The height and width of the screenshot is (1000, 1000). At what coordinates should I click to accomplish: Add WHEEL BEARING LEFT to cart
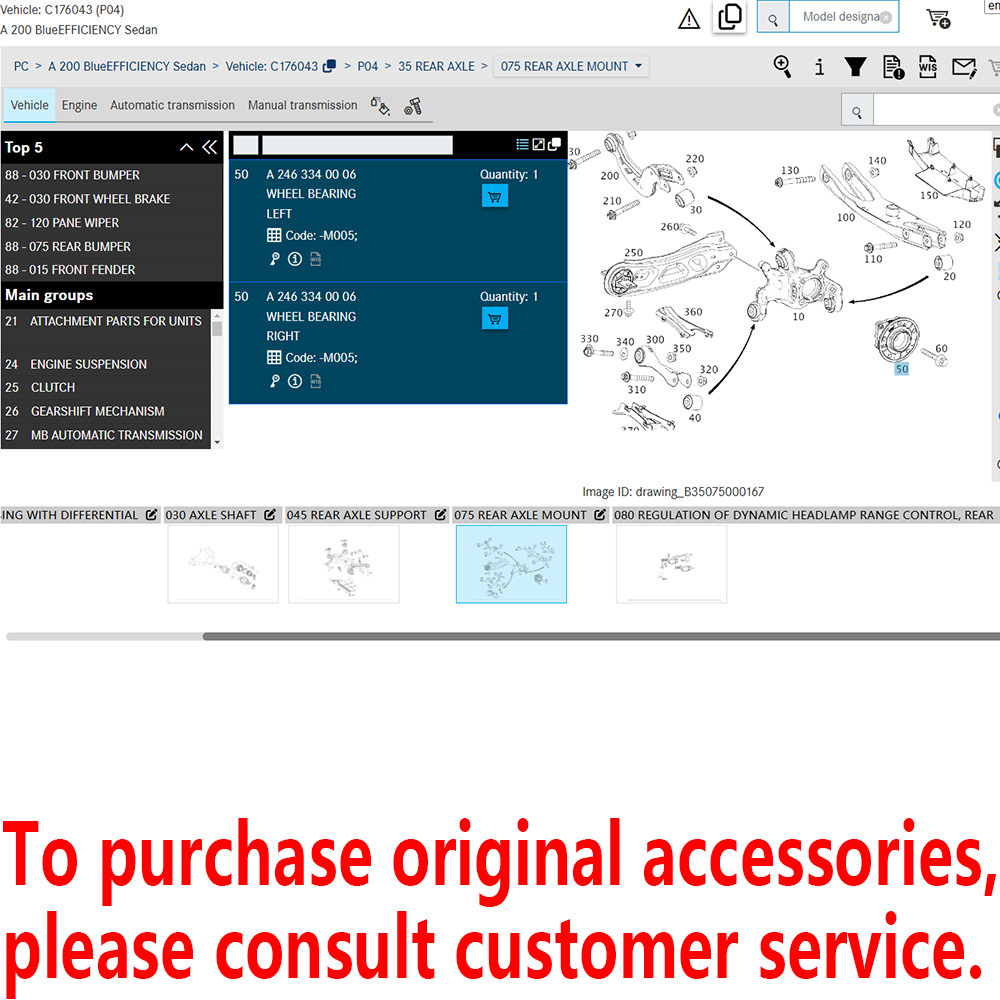(494, 196)
